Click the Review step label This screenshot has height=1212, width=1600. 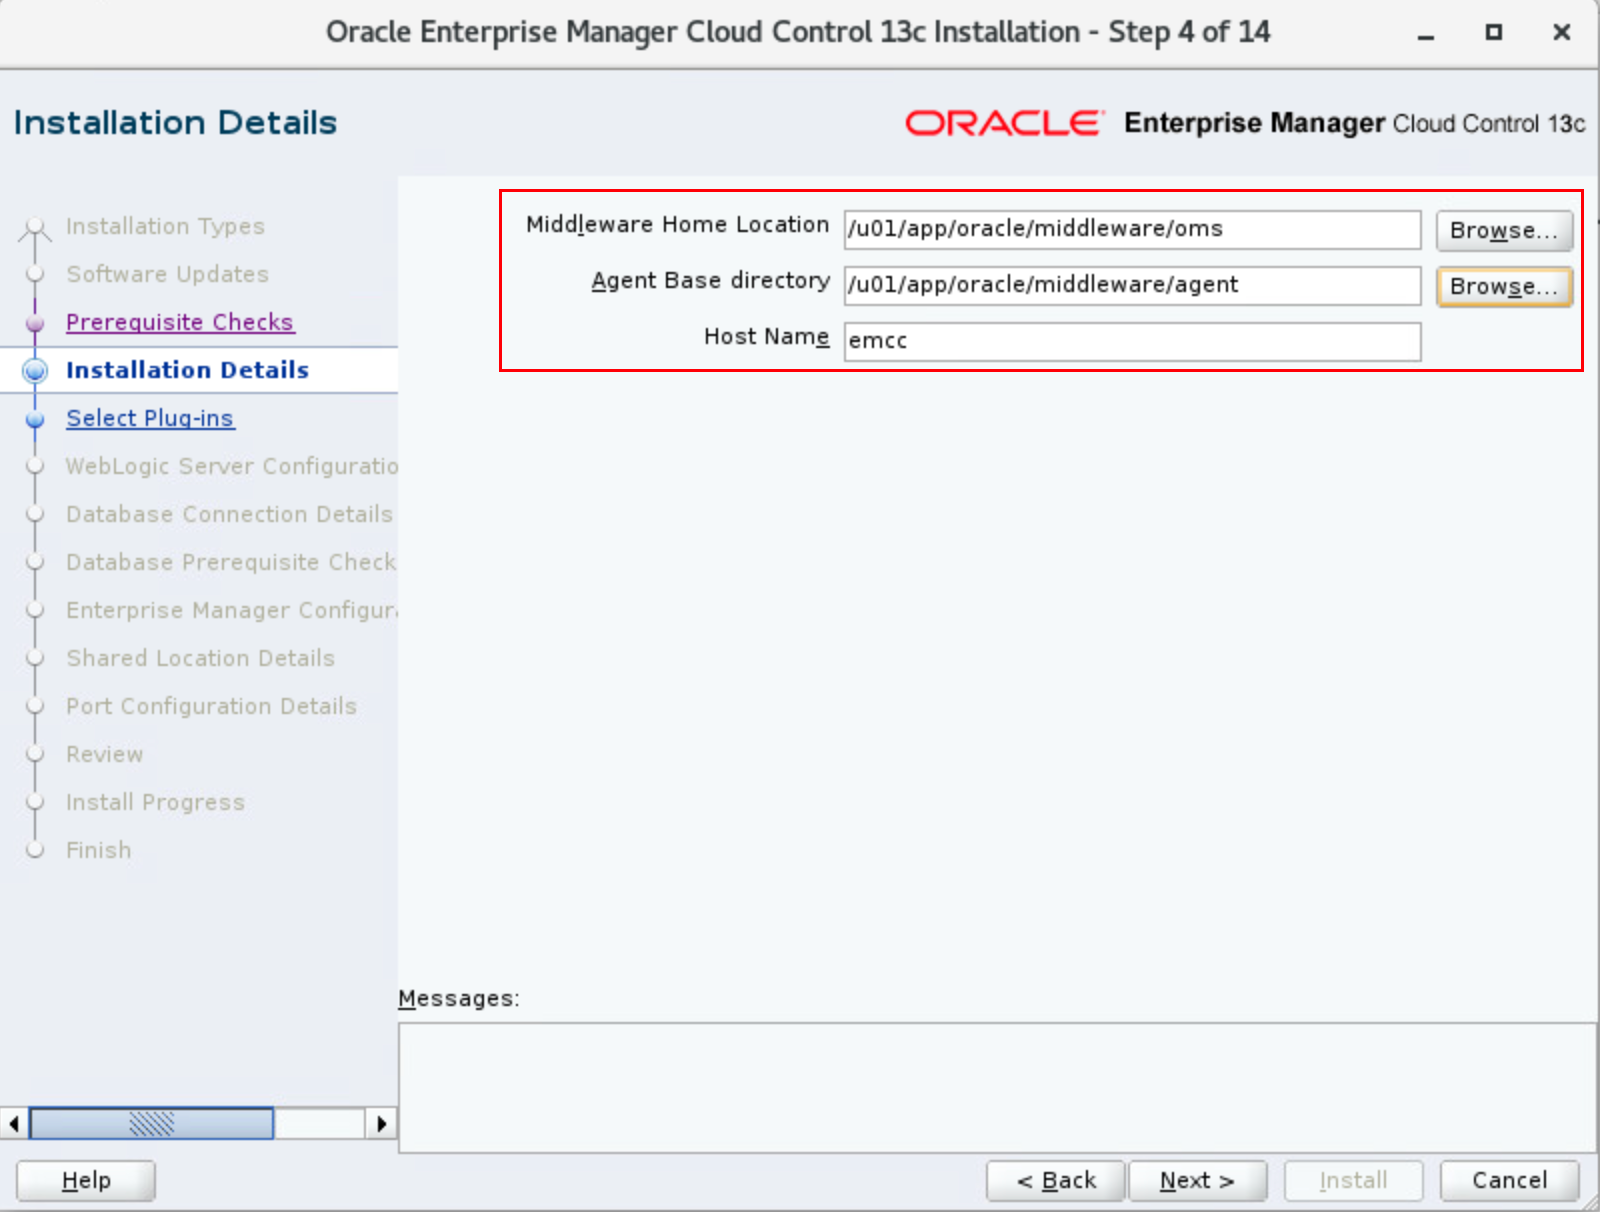104,754
